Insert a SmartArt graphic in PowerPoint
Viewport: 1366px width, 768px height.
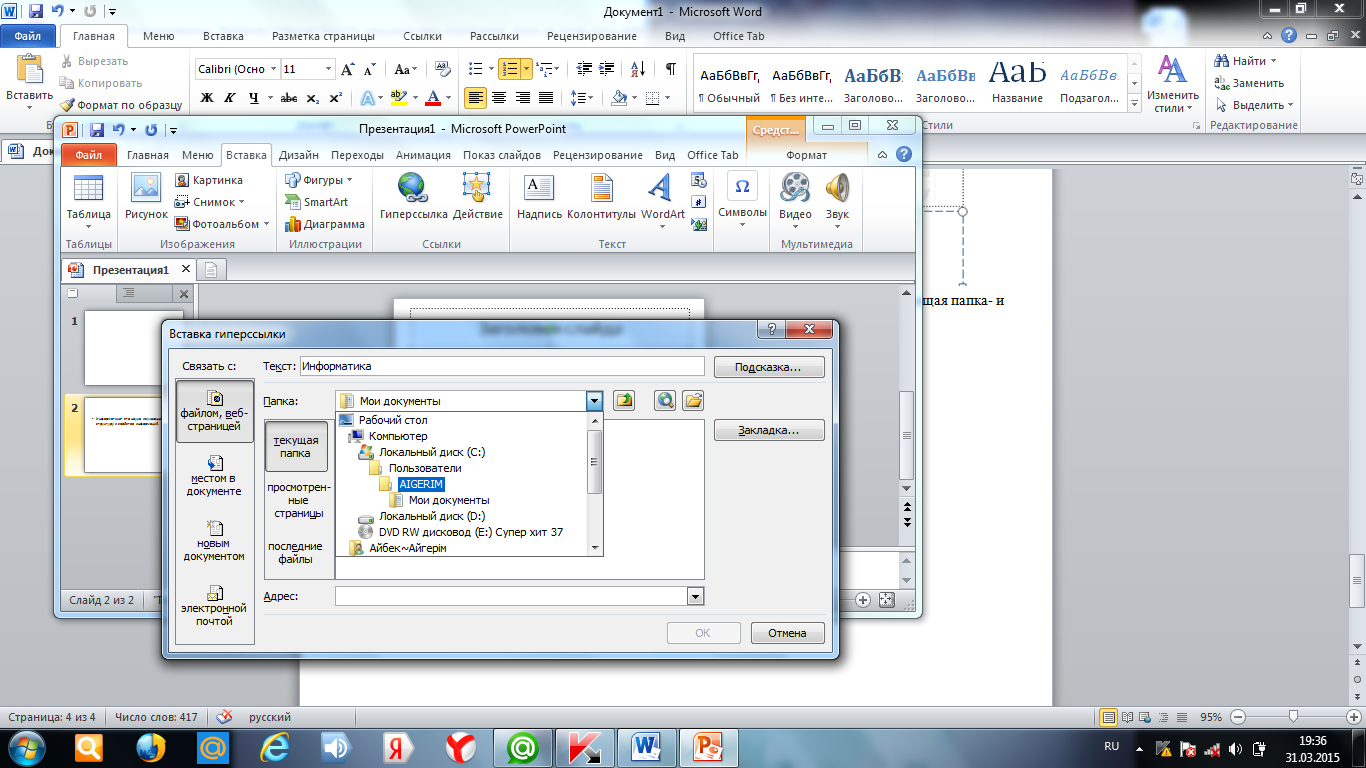317,202
